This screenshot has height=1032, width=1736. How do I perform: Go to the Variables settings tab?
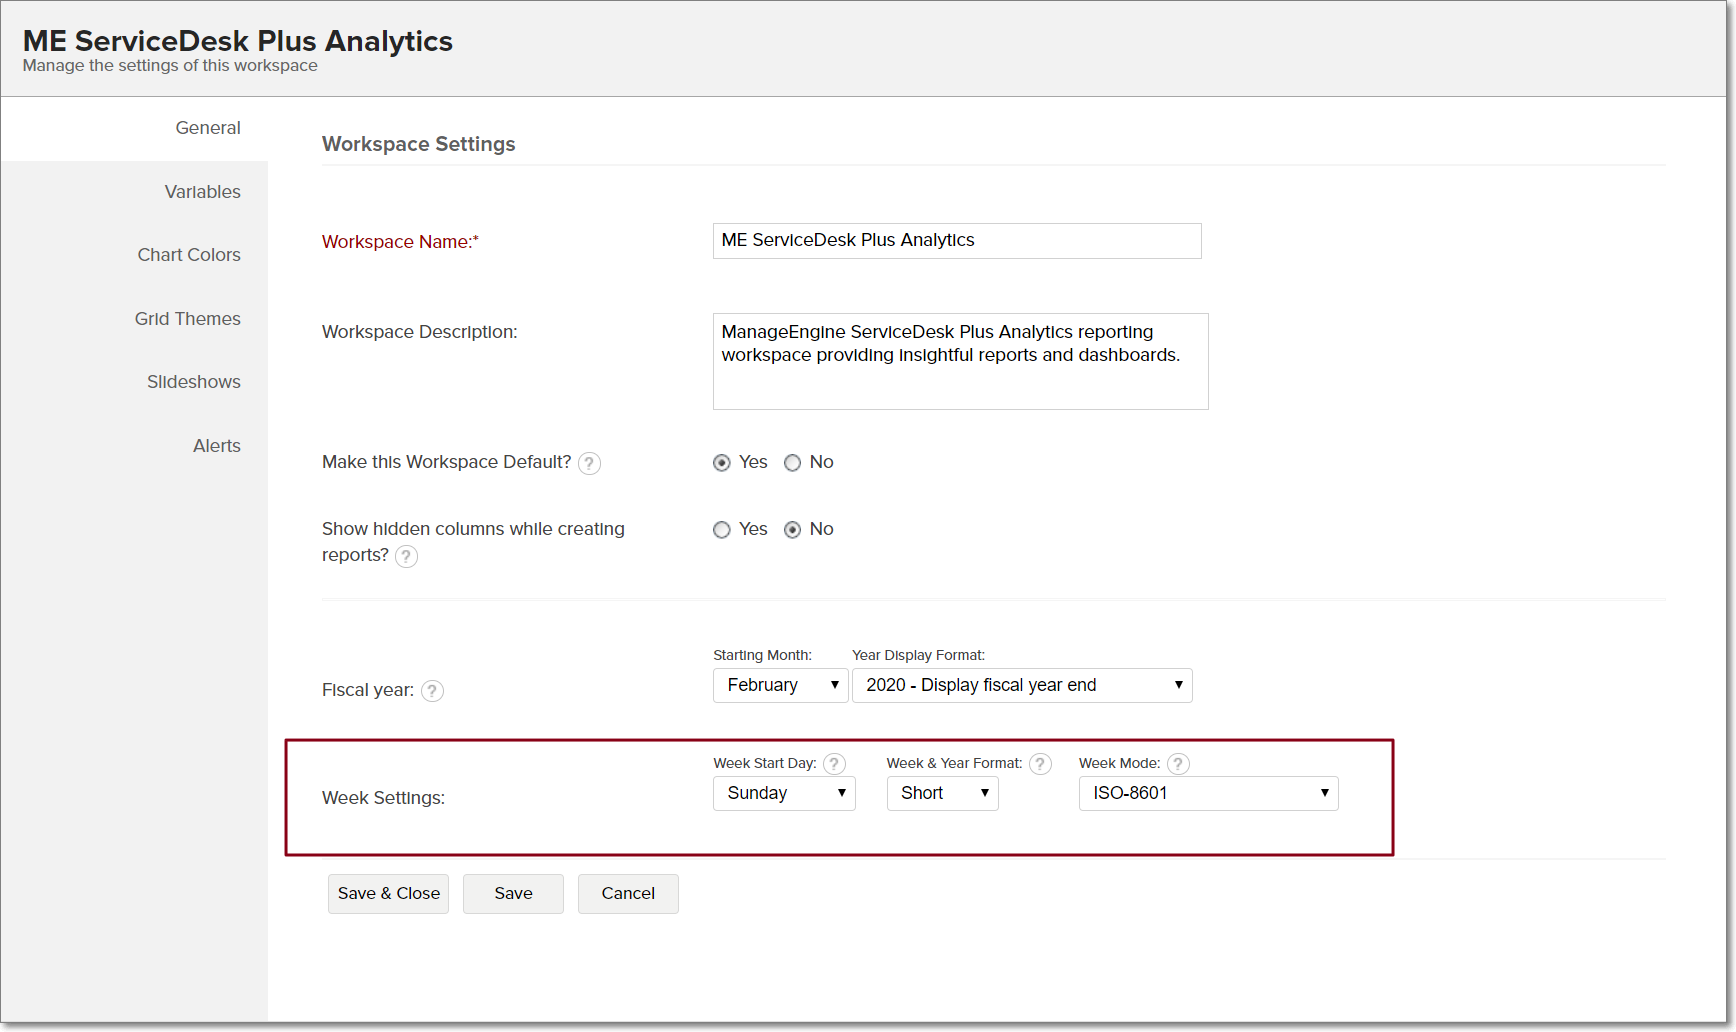[x=202, y=192]
